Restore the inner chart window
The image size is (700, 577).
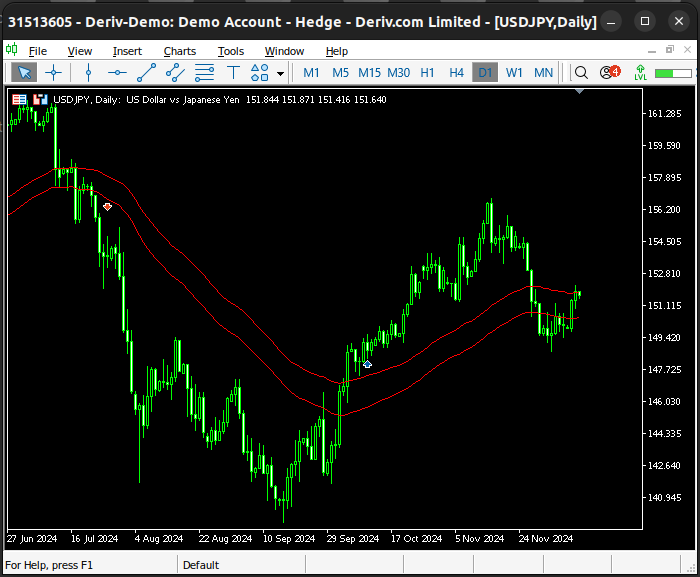(x=670, y=50)
